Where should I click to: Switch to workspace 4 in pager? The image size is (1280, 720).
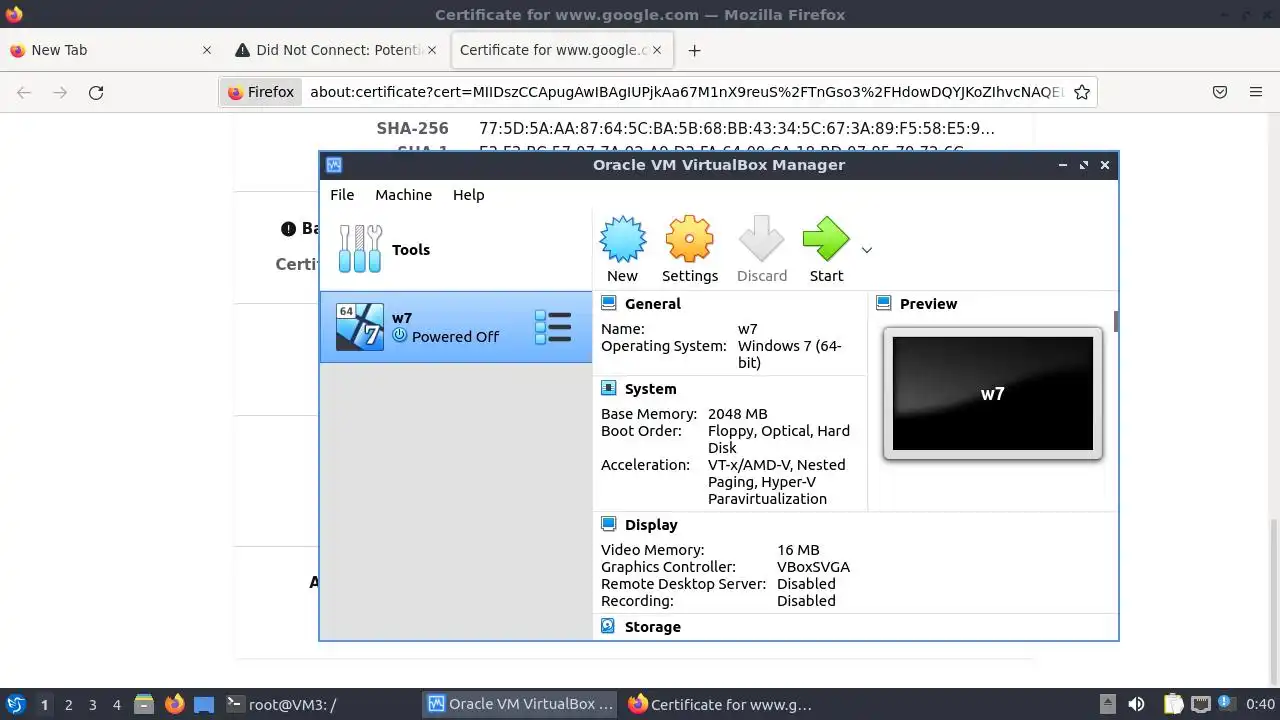tap(116, 705)
